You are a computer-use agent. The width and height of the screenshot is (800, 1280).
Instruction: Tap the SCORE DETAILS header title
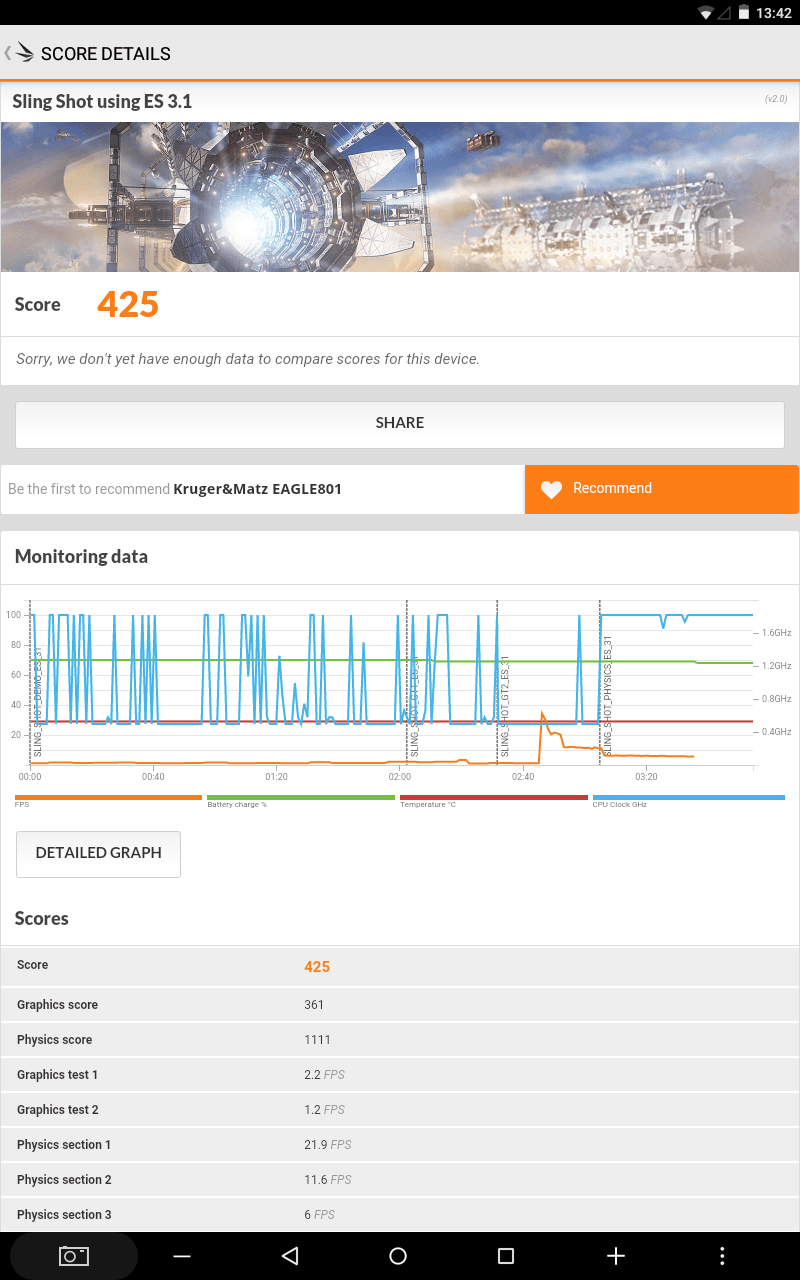(106, 54)
